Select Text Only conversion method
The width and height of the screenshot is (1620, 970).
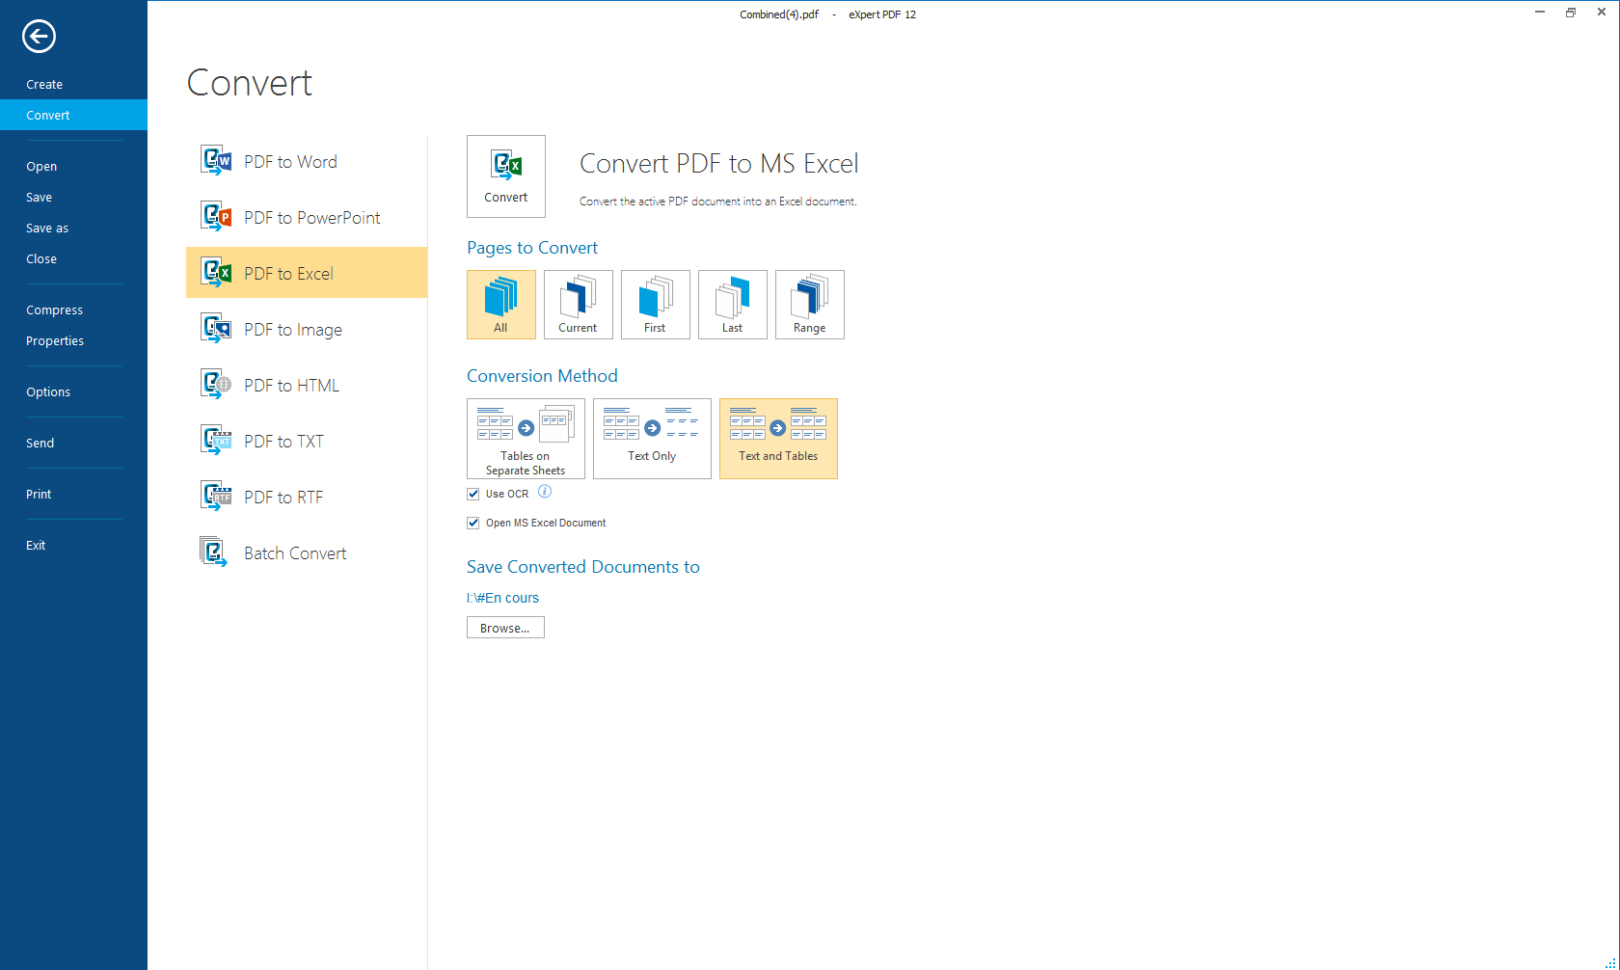click(x=652, y=438)
